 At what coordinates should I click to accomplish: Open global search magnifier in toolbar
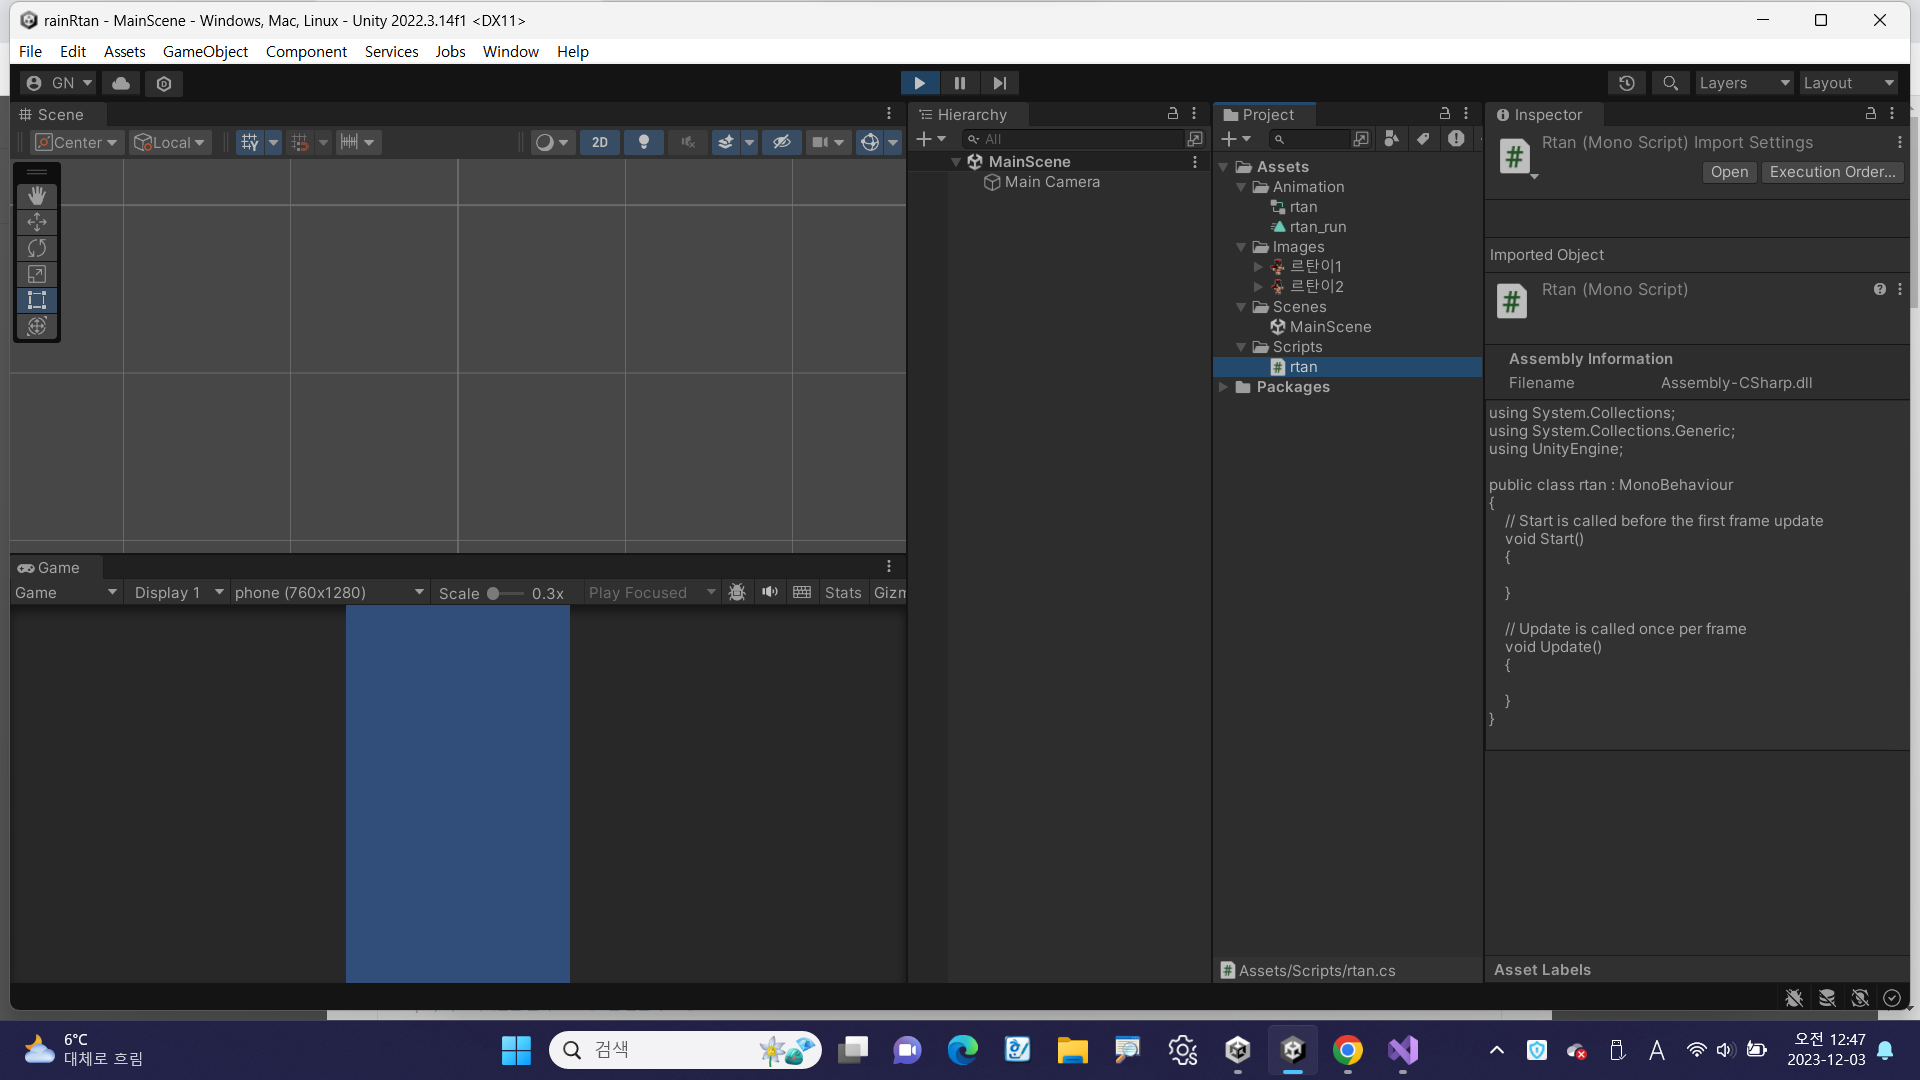pyautogui.click(x=1670, y=83)
